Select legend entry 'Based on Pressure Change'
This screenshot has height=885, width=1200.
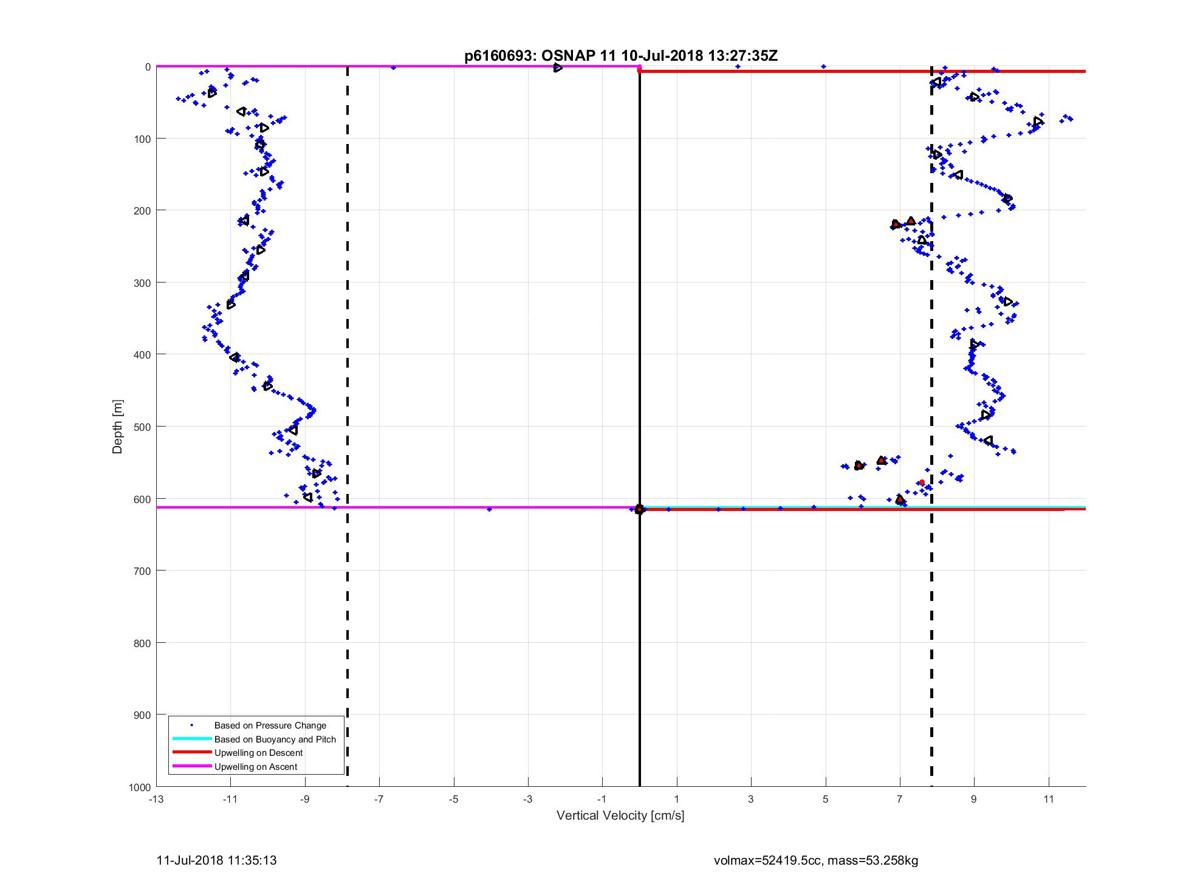point(270,725)
